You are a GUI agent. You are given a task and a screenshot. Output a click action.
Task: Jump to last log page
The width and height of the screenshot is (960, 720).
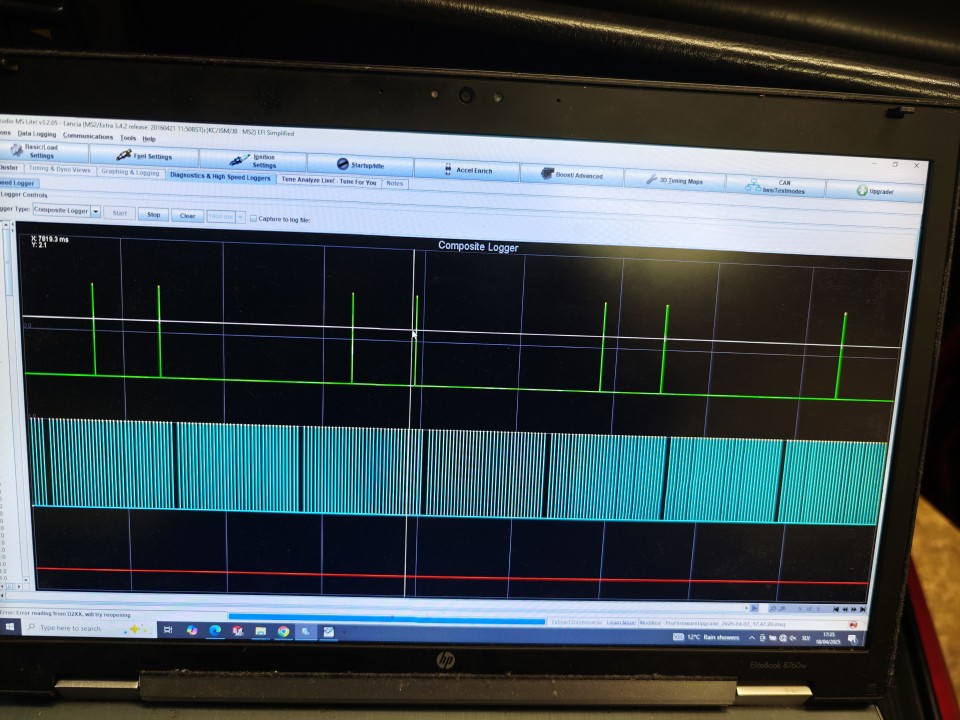click(x=863, y=609)
